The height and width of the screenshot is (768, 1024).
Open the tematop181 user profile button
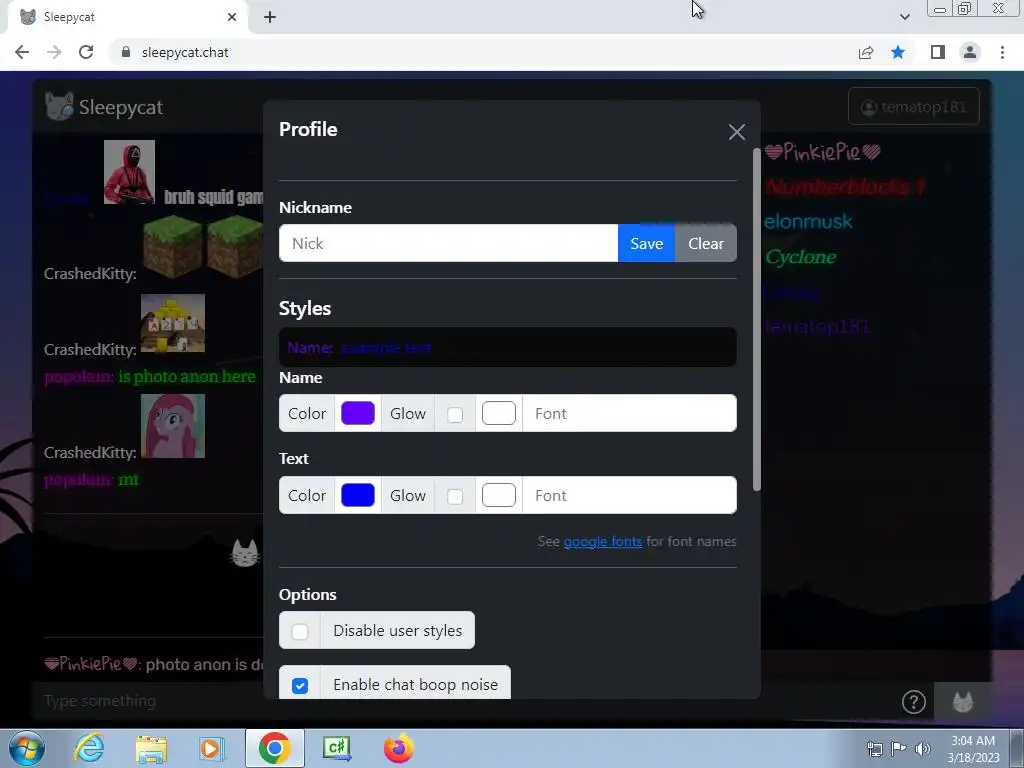click(x=914, y=106)
